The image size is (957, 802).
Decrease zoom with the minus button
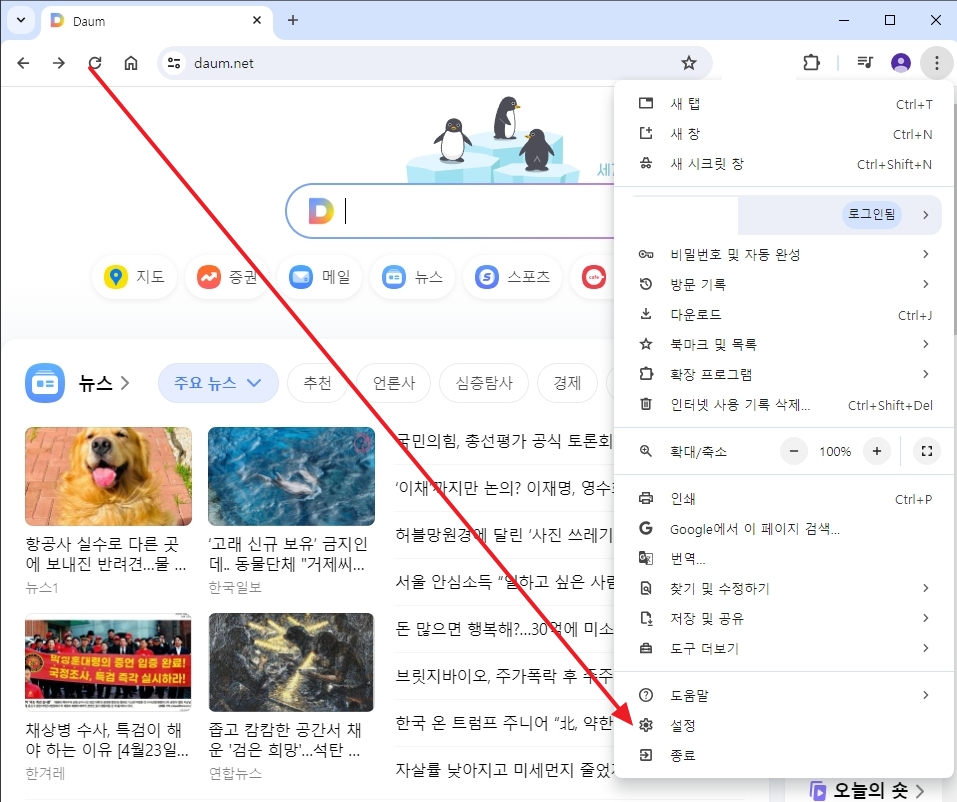(x=793, y=452)
